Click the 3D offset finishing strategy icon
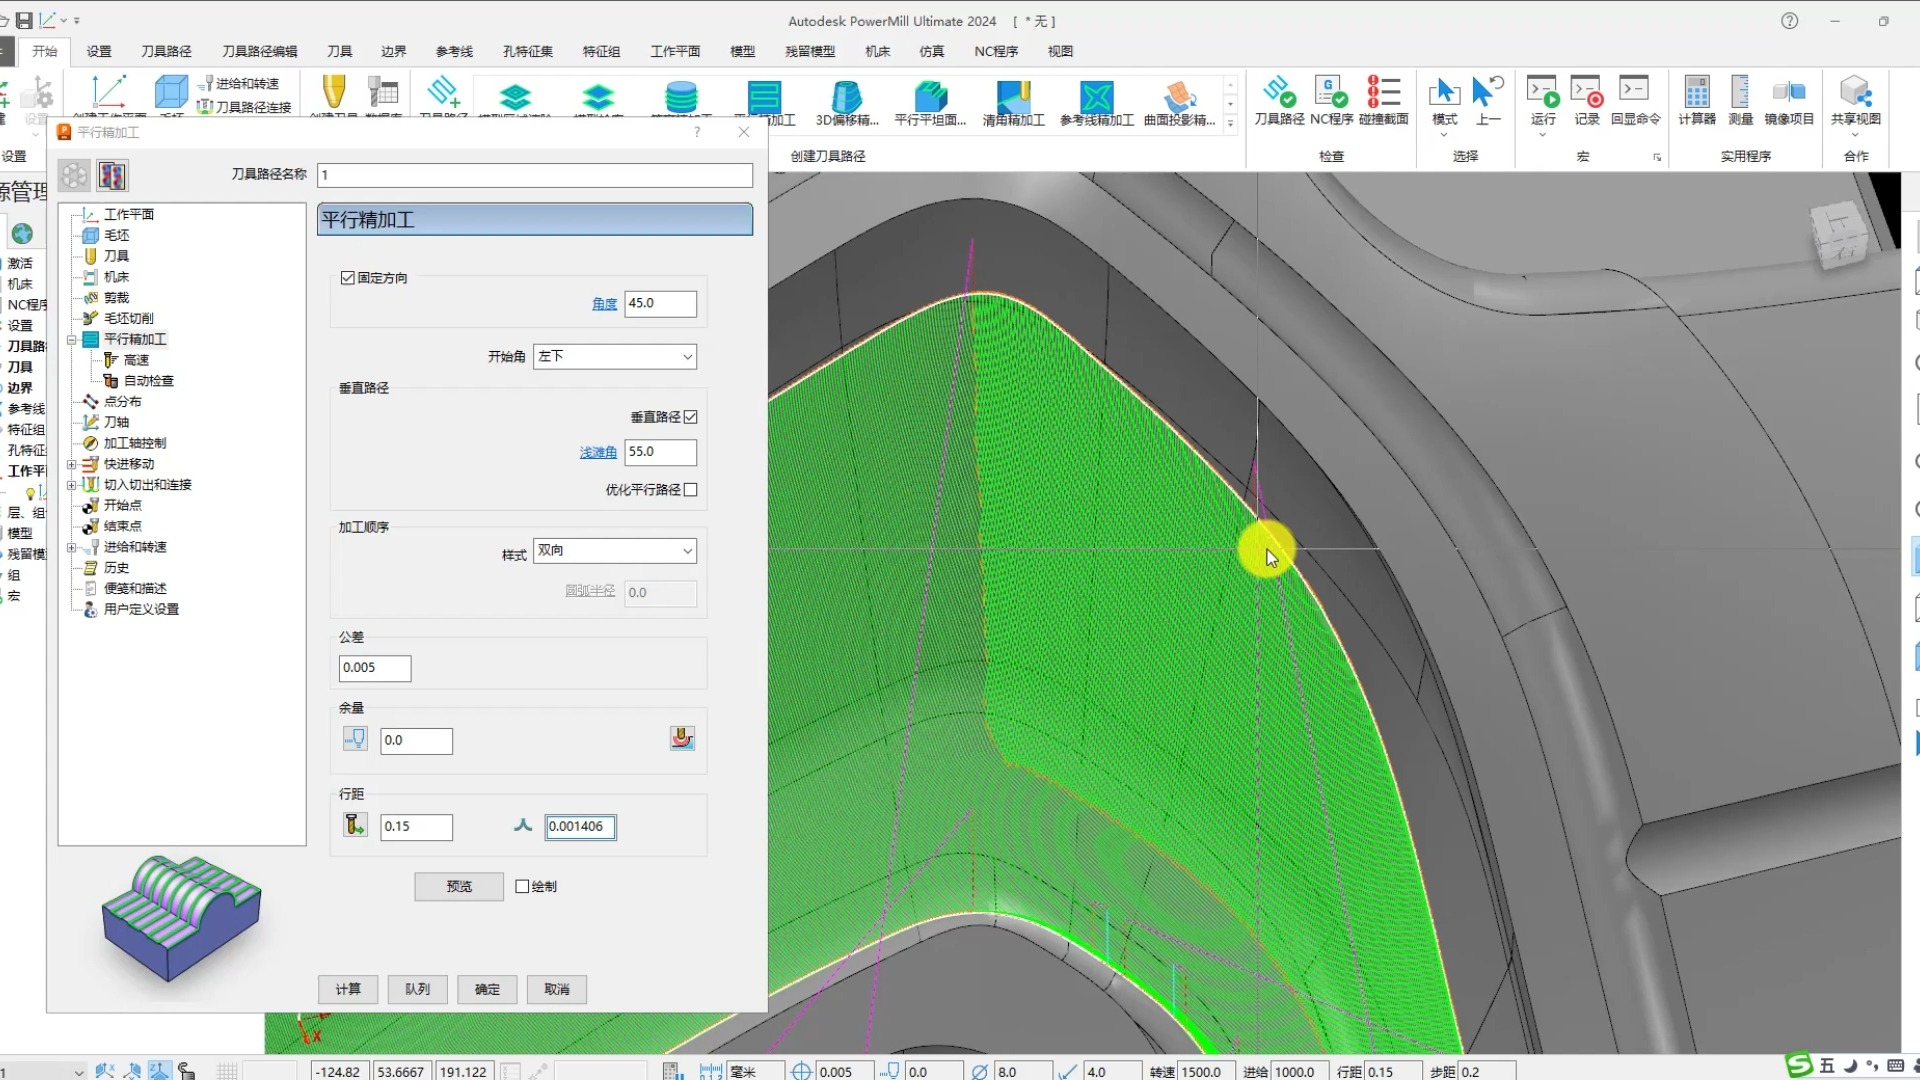The image size is (1920, 1080). (x=846, y=98)
